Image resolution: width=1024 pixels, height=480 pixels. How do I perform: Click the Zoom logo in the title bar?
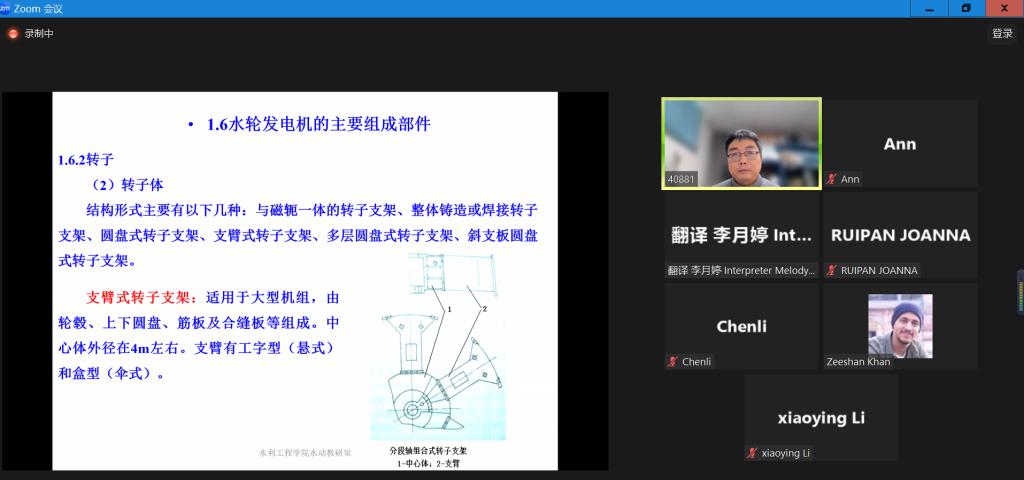point(6,8)
